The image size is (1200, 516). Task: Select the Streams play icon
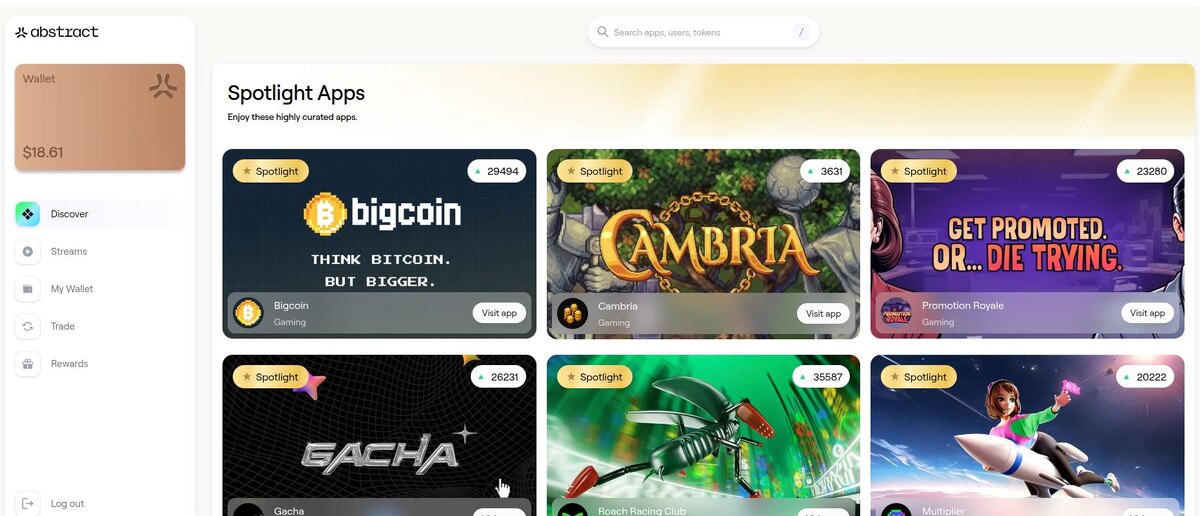click(28, 251)
